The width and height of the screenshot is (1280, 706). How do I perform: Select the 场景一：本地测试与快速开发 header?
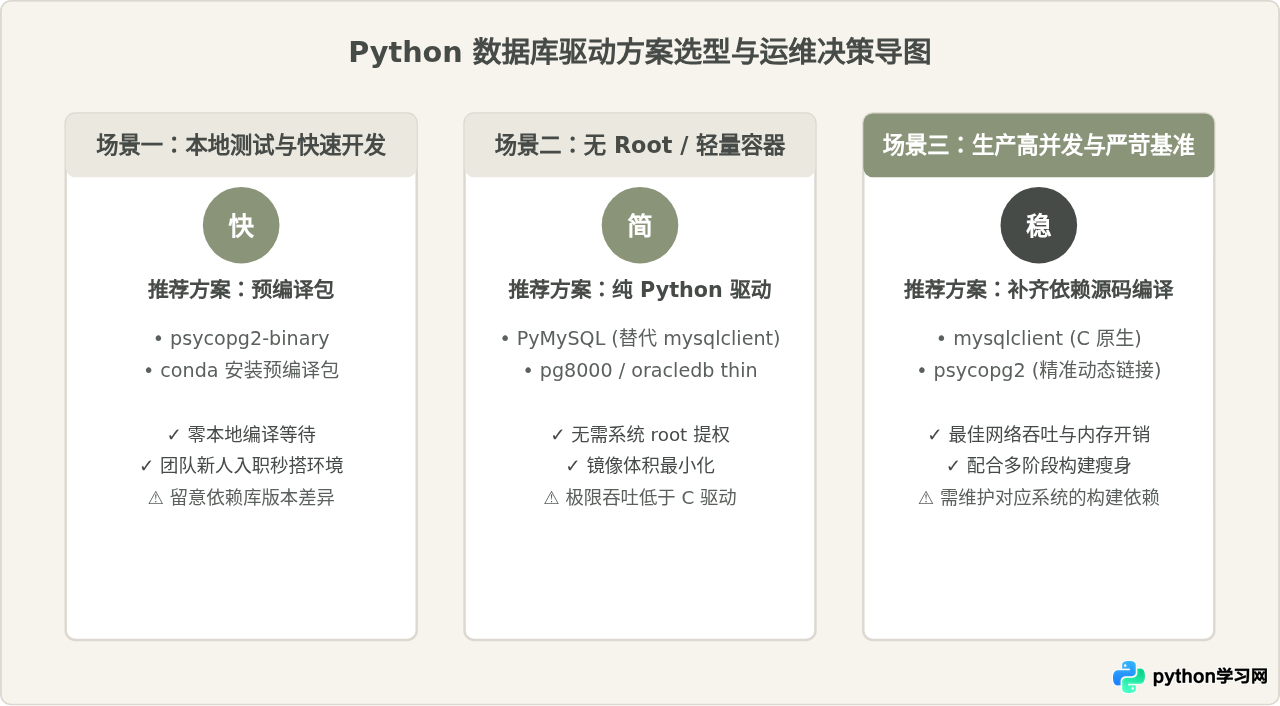pos(241,145)
